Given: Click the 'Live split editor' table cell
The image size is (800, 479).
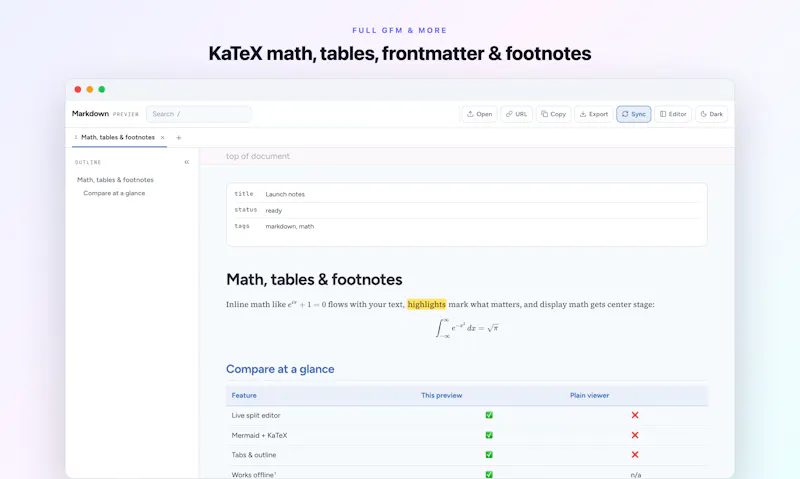Looking at the screenshot, I should (256, 416).
